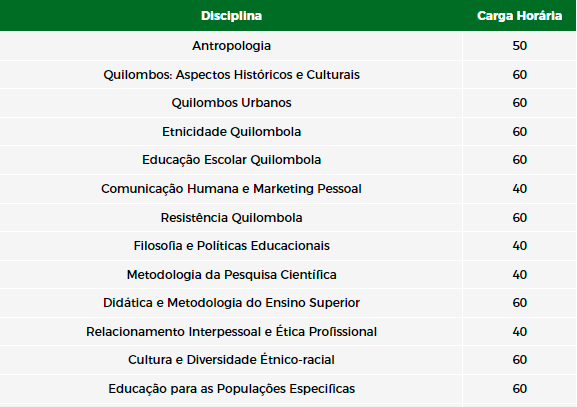Click Educação Escolar Quilombola entry
The height and width of the screenshot is (407, 577).
click(231, 160)
